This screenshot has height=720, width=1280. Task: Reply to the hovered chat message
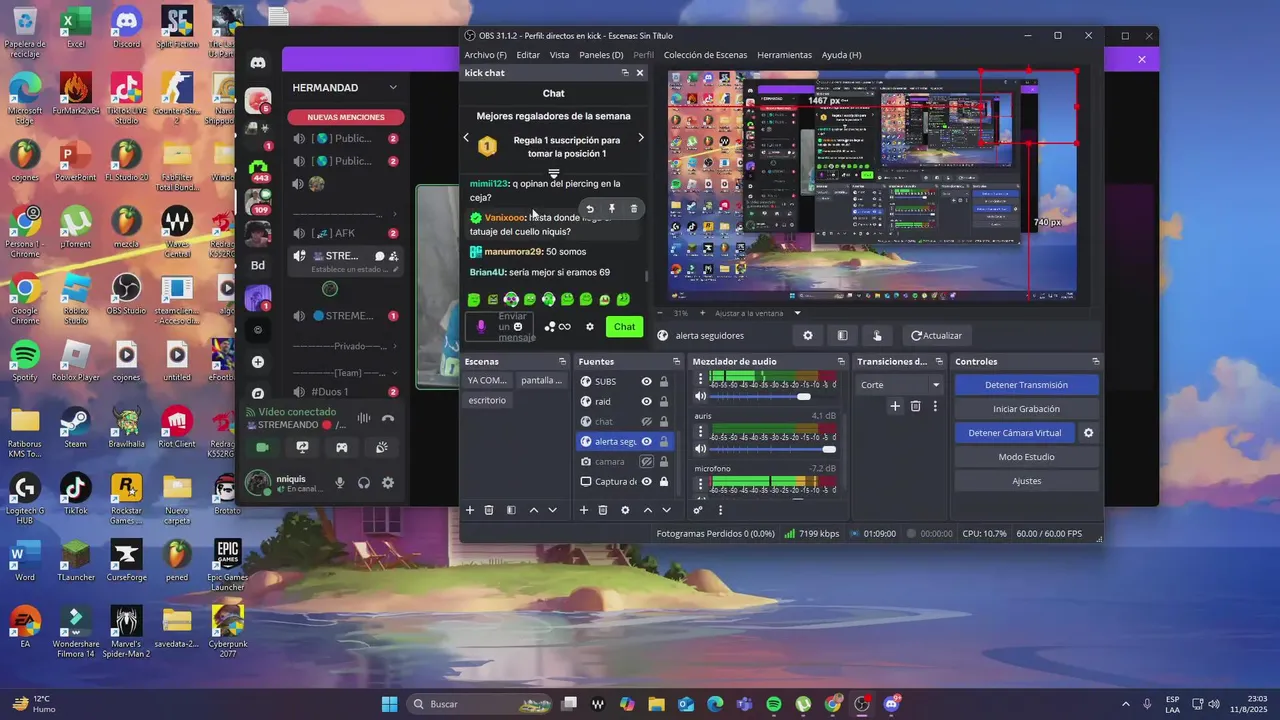pyautogui.click(x=590, y=209)
